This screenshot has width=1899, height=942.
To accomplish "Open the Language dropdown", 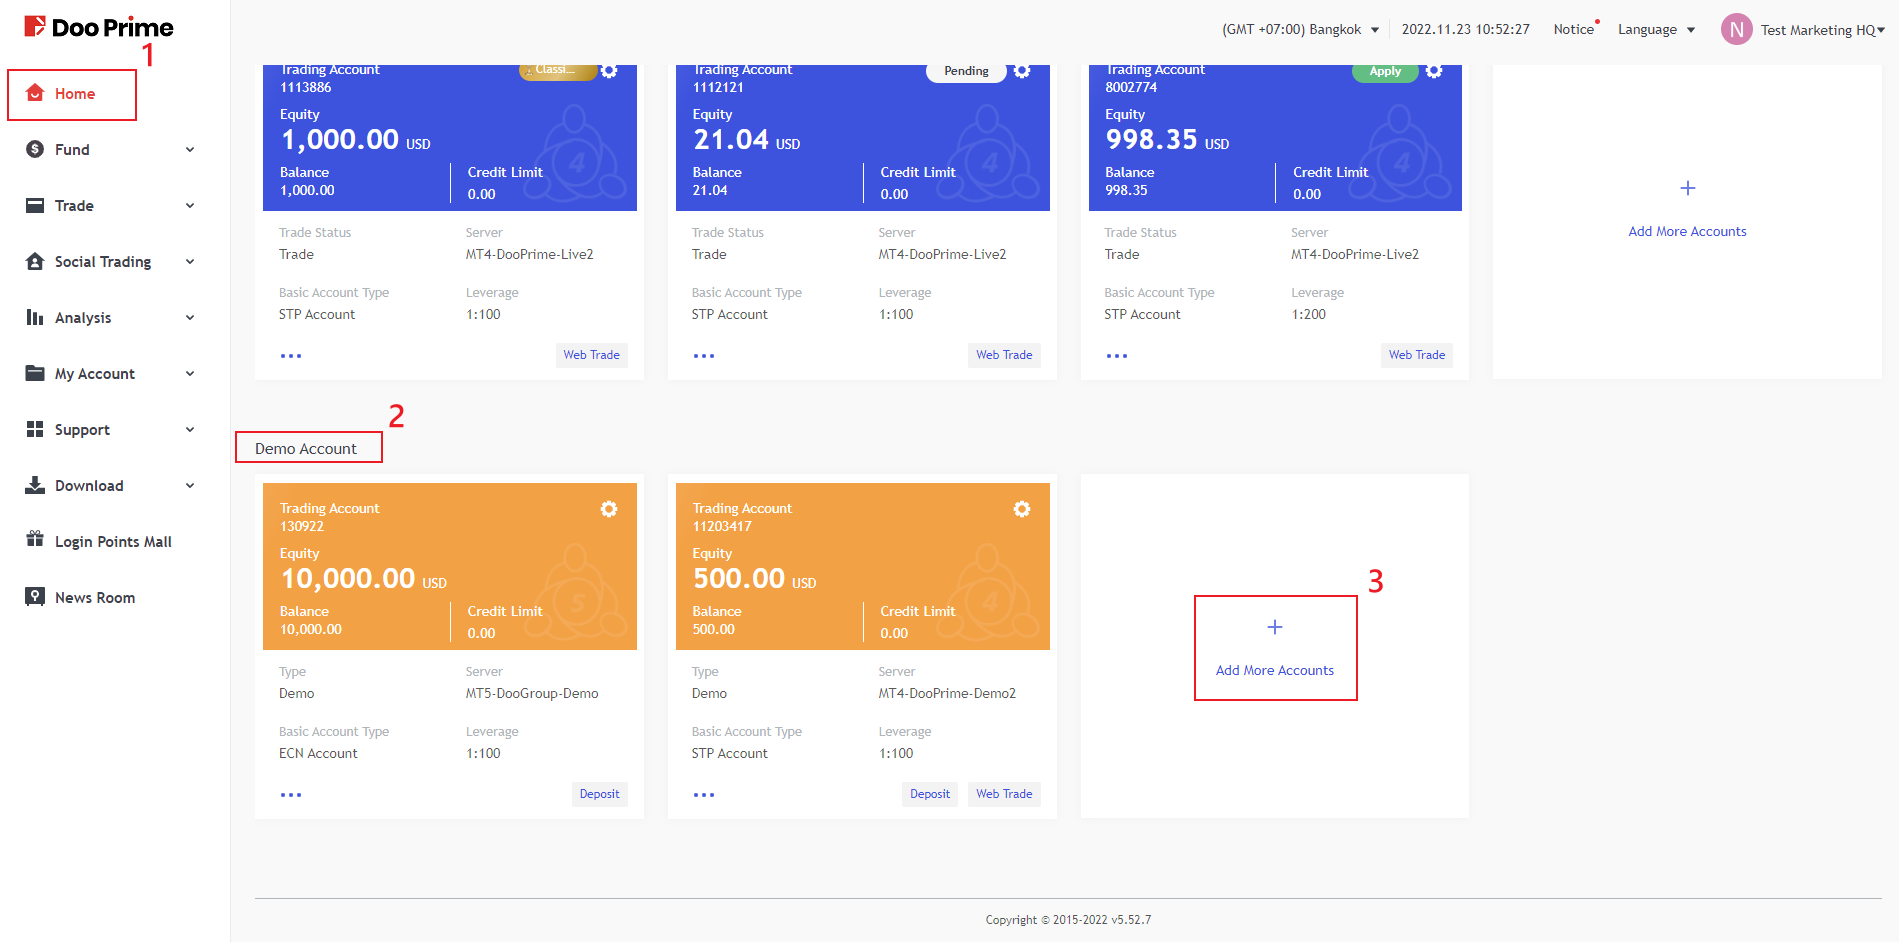I will [1656, 30].
